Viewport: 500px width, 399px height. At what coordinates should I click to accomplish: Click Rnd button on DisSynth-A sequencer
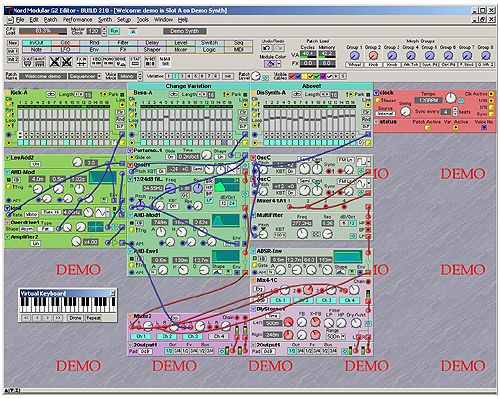(366, 119)
